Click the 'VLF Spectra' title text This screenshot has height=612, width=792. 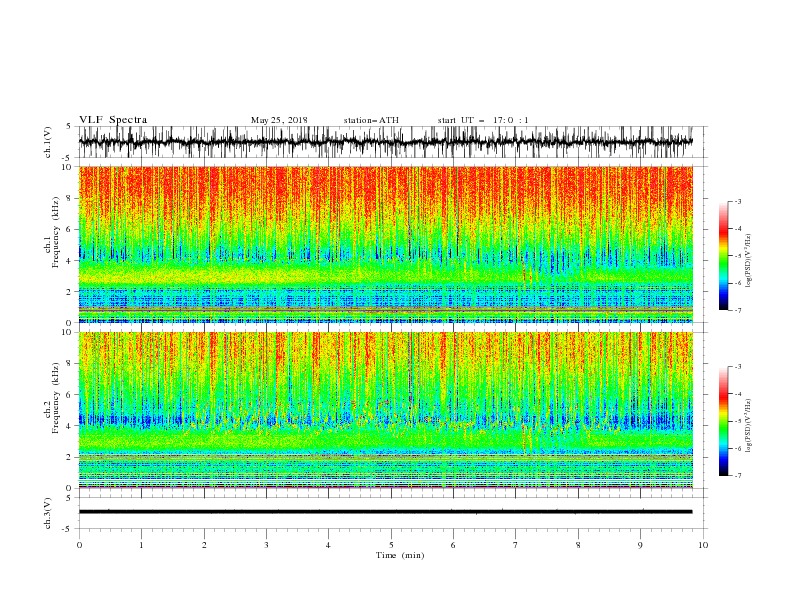click(x=113, y=120)
